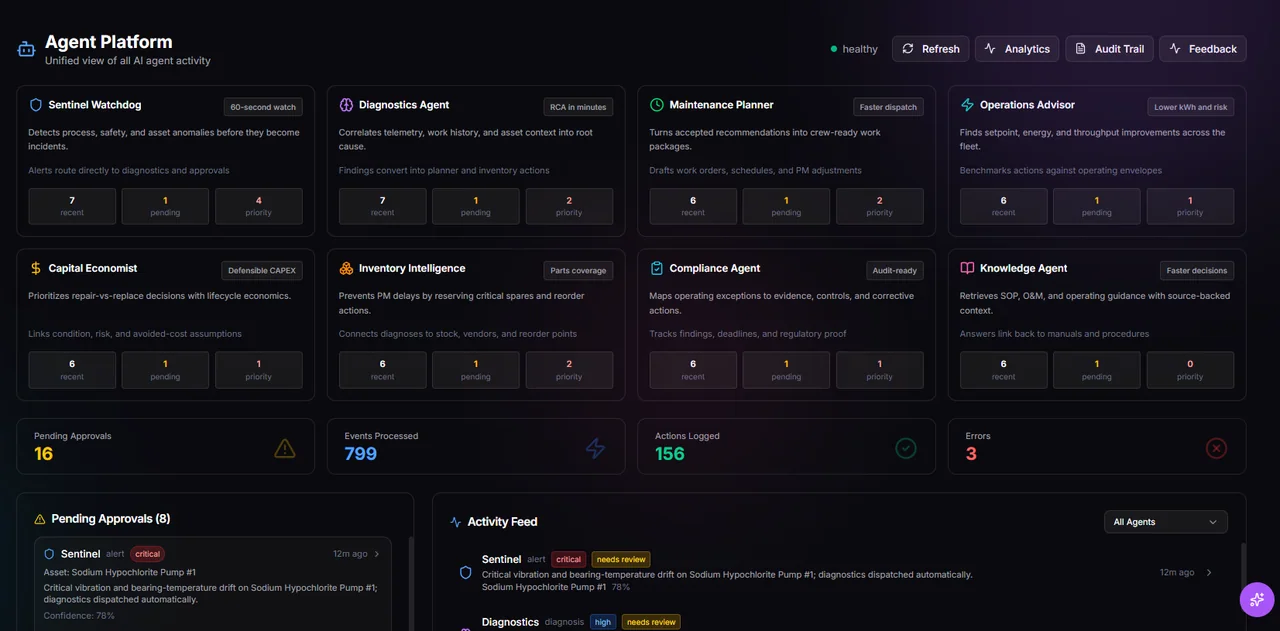Click Operations Advisor's 6 recent counter
This screenshot has width=1280, height=631.
click(1004, 206)
